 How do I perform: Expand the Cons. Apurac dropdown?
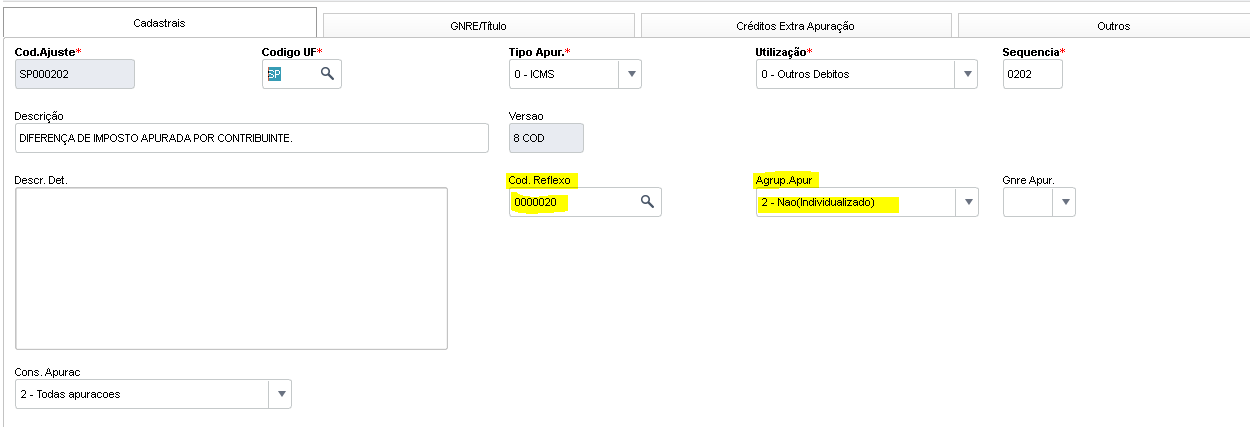(281, 394)
